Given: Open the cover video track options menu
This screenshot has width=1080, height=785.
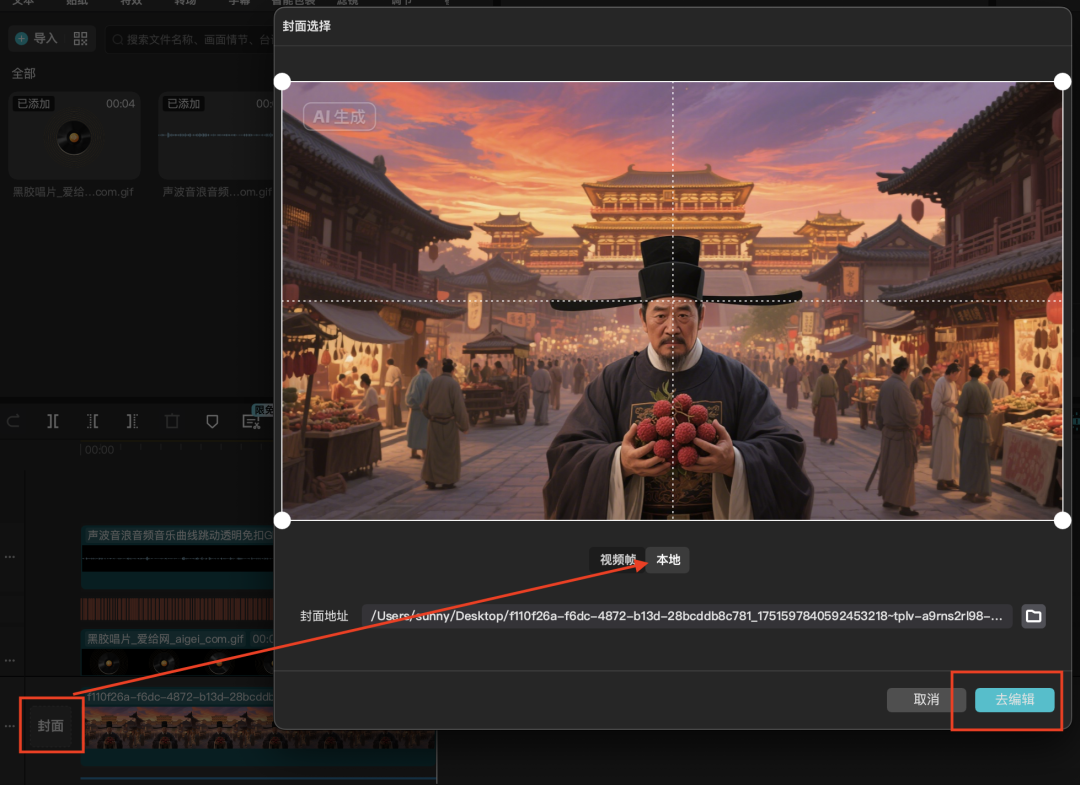Looking at the screenshot, I should (x=10, y=725).
